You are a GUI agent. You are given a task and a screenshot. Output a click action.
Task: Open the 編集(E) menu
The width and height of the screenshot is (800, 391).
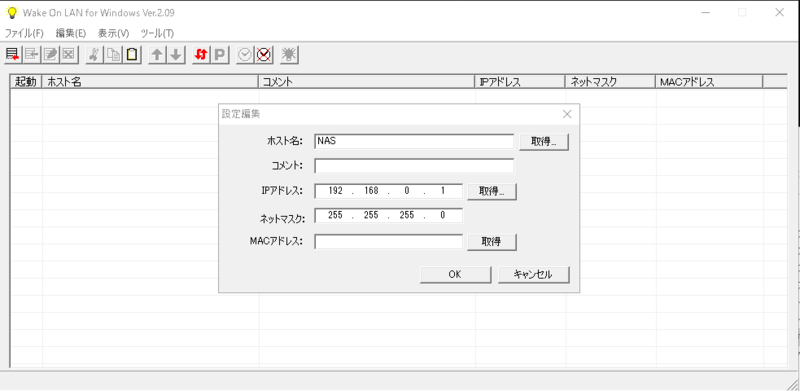click(x=71, y=33)
